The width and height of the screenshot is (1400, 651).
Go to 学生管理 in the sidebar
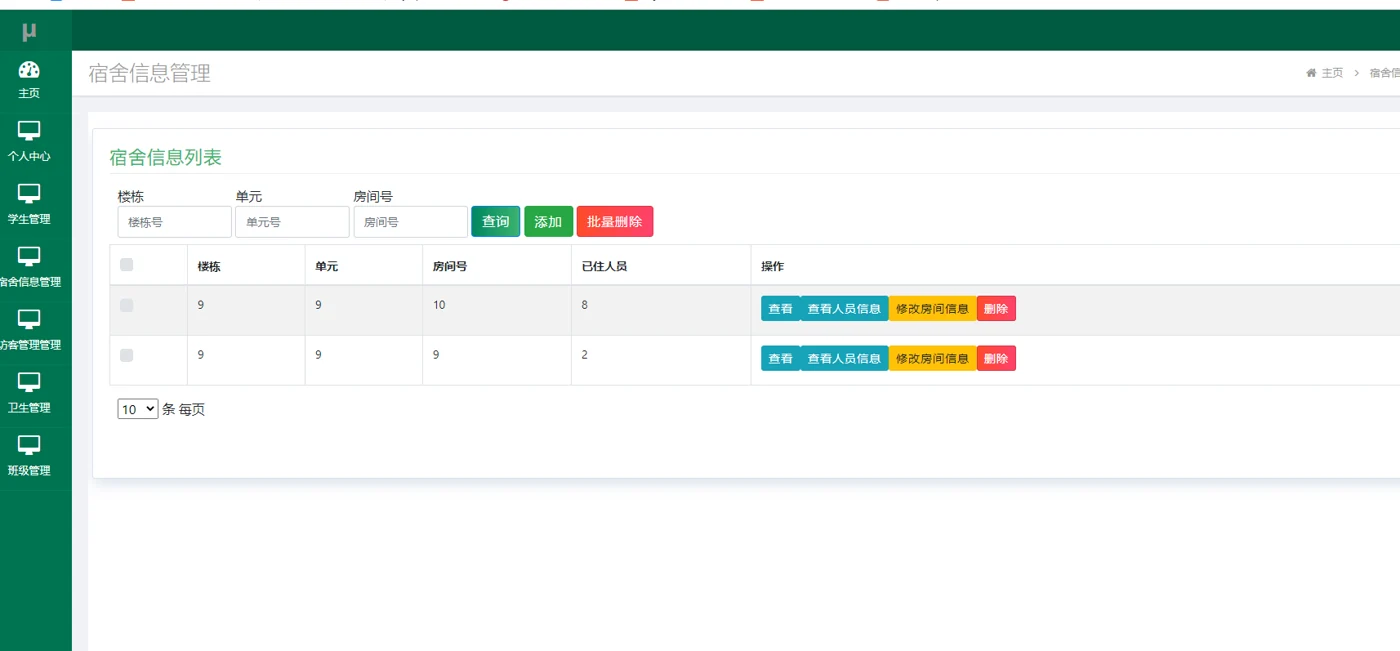click(29, 205)
